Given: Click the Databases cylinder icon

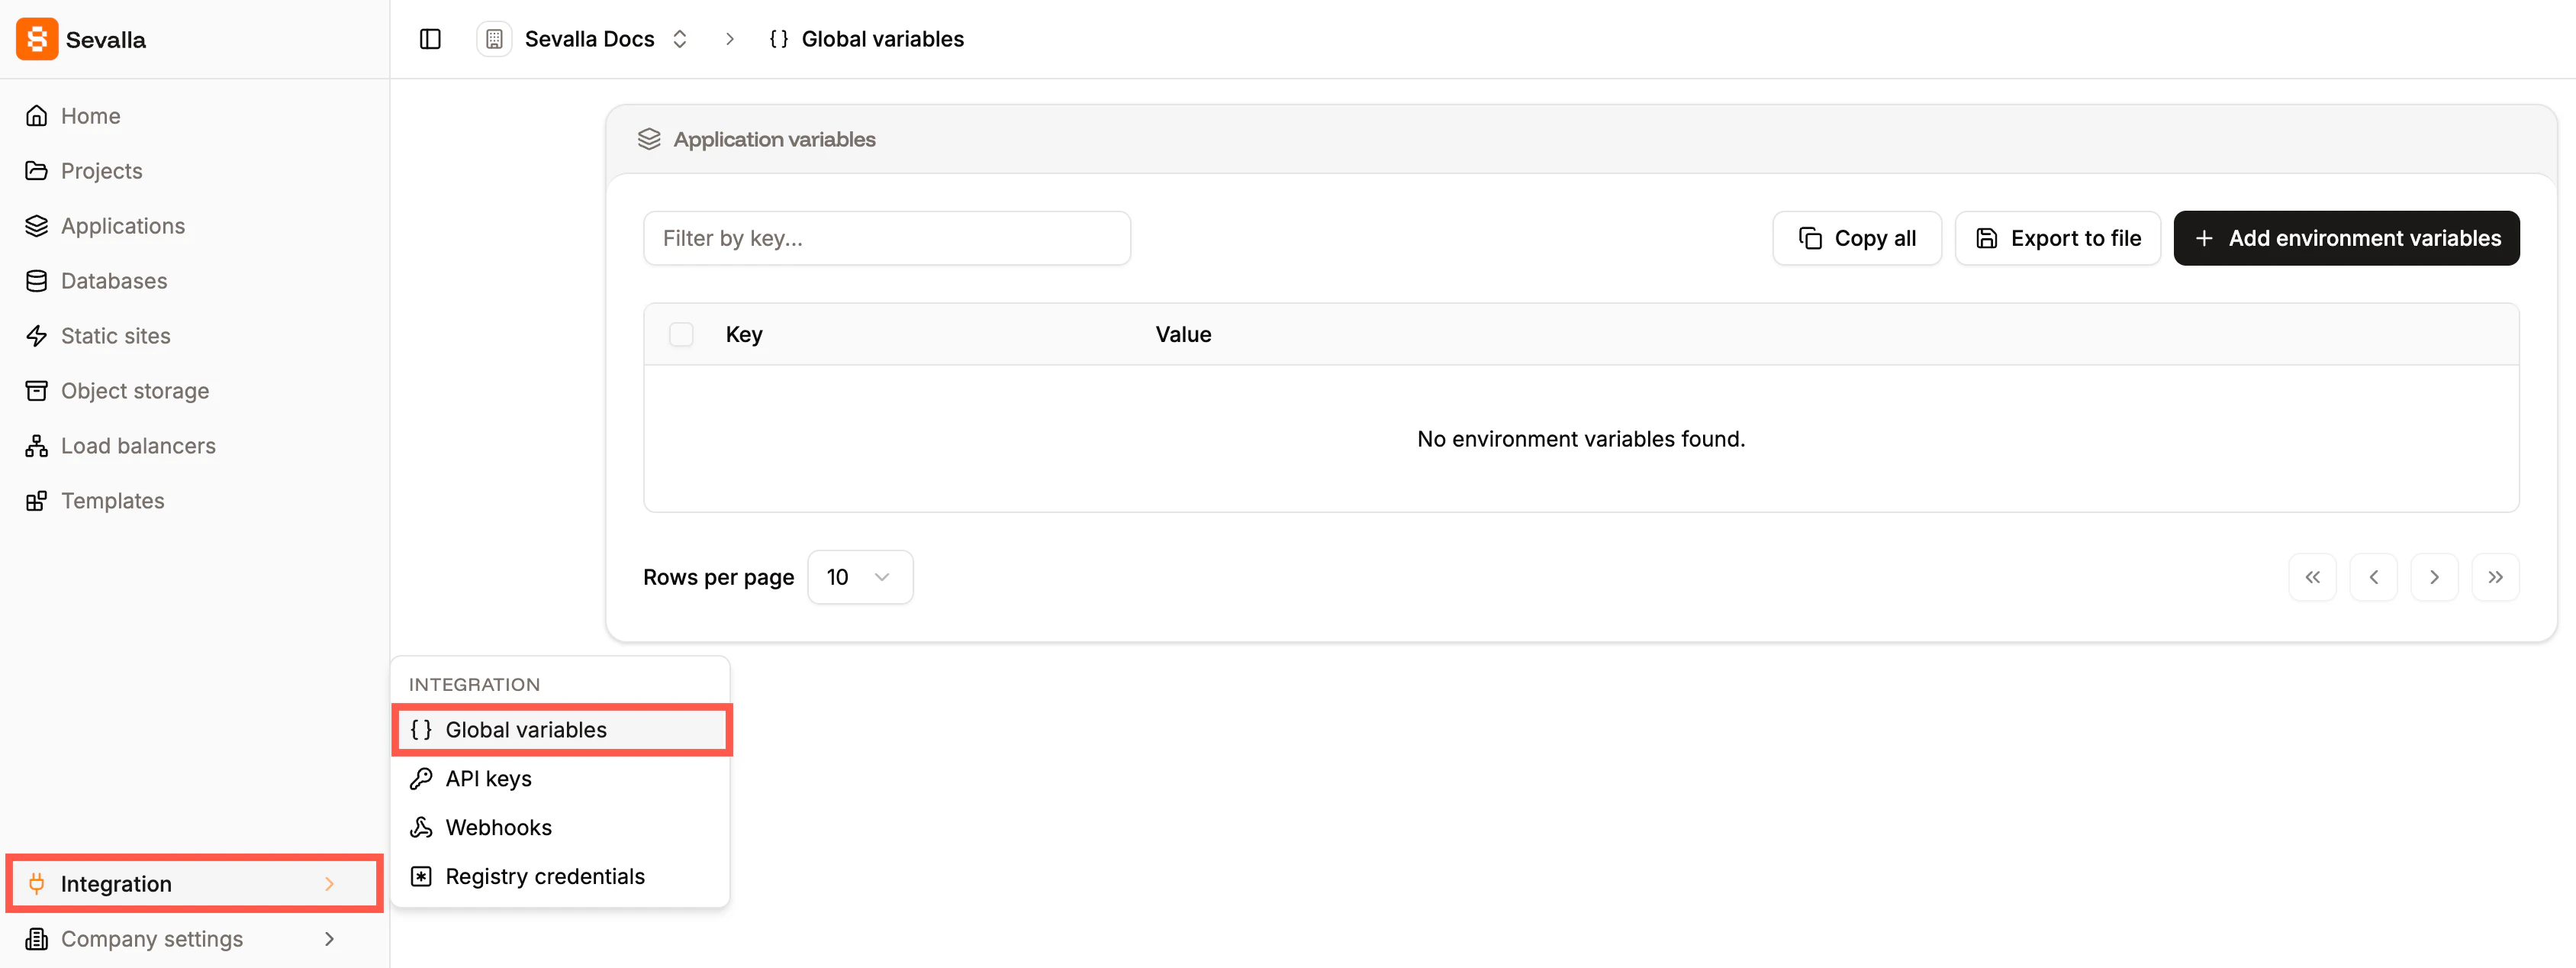Looking at the screenshot, I should (x=37, y=281).
